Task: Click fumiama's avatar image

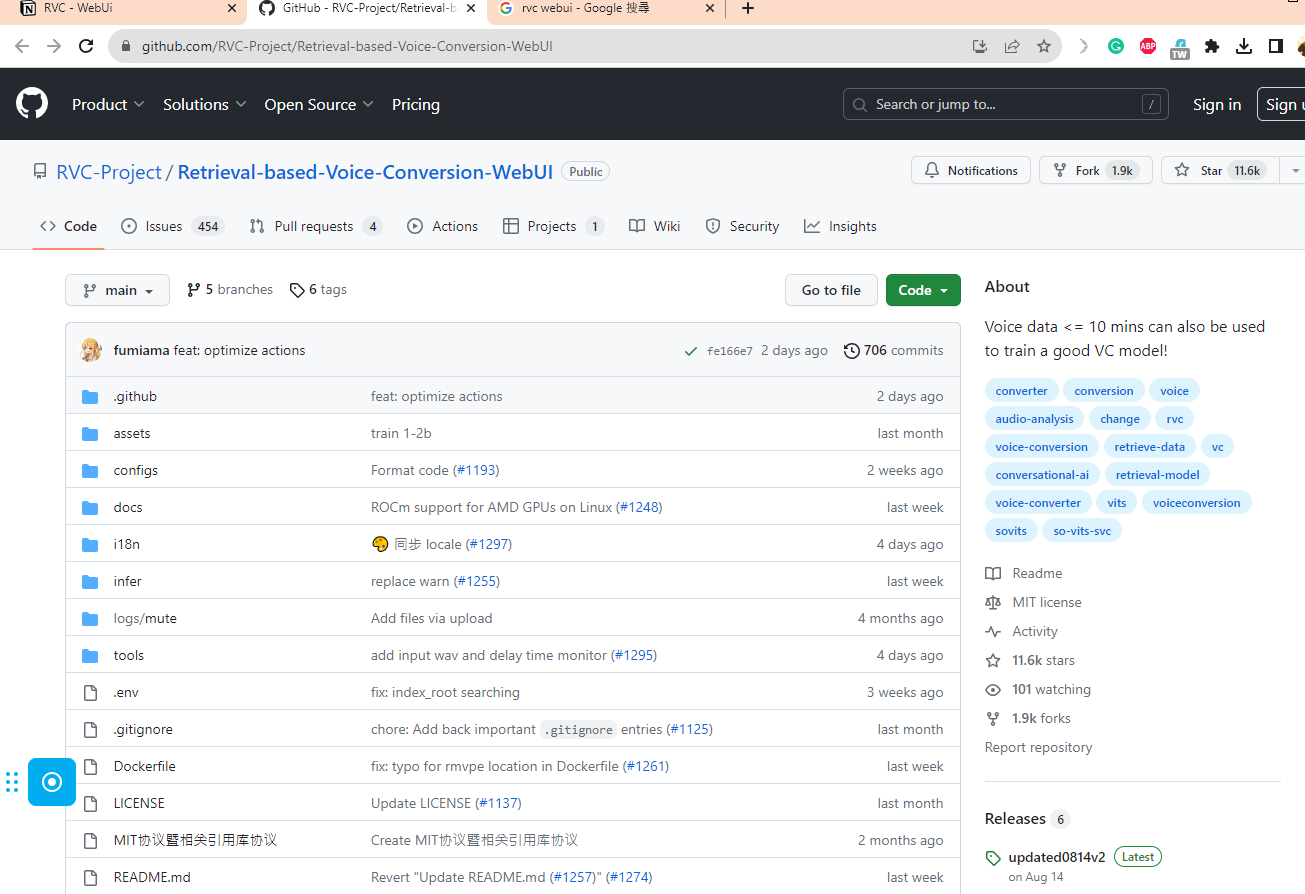Action: point(91,350)
